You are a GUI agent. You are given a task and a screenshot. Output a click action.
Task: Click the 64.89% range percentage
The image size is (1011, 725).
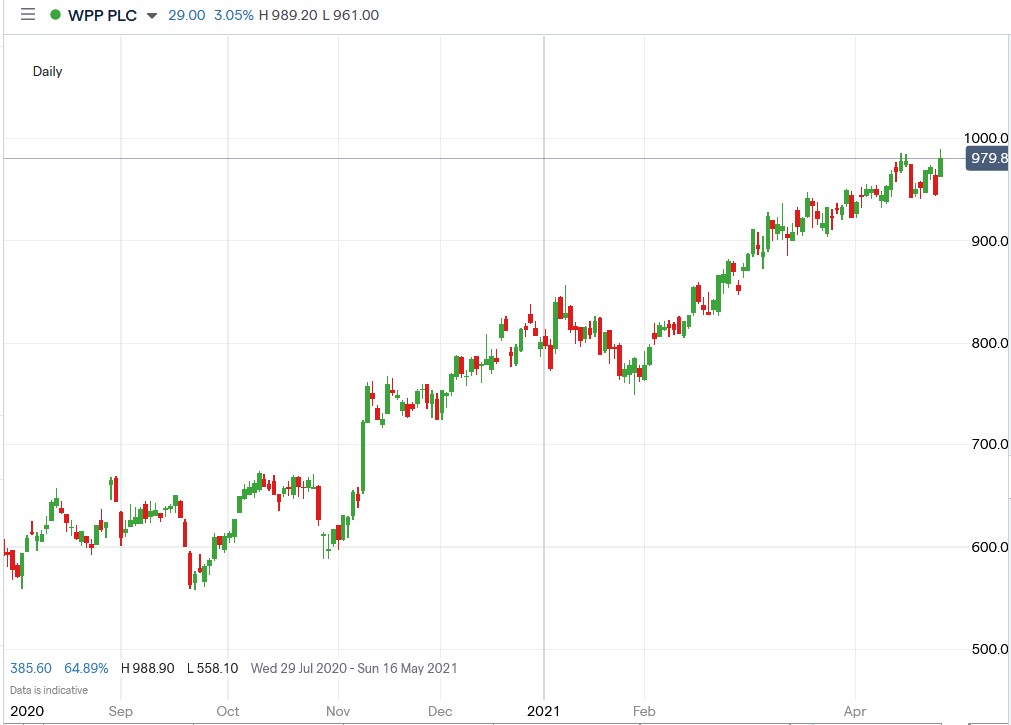pos(86,668)
